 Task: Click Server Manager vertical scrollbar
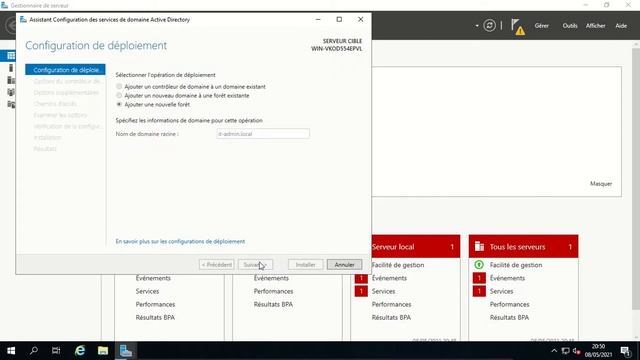[x=636, y=178]
